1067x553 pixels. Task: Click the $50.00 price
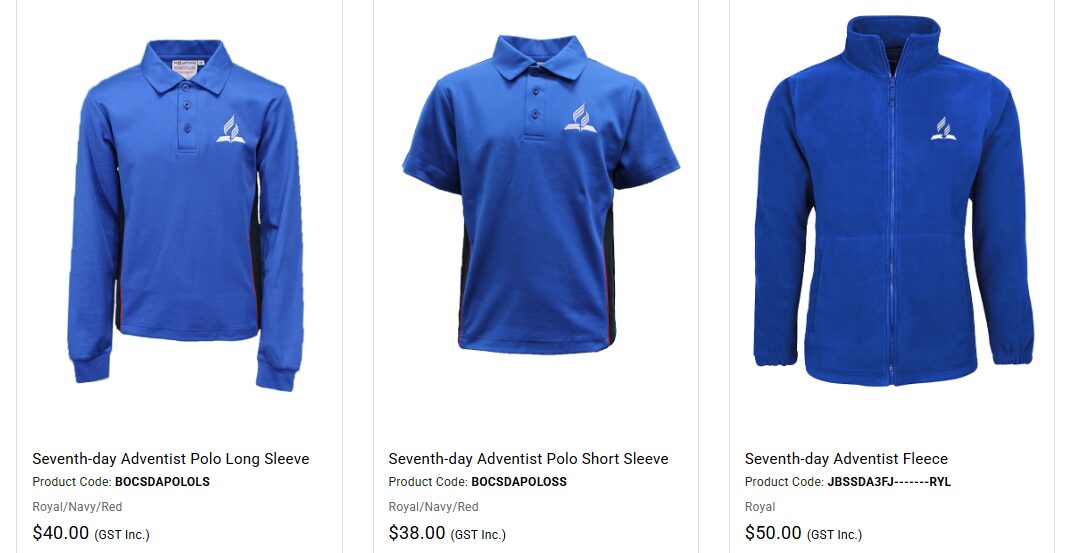[x=773, y=533]
